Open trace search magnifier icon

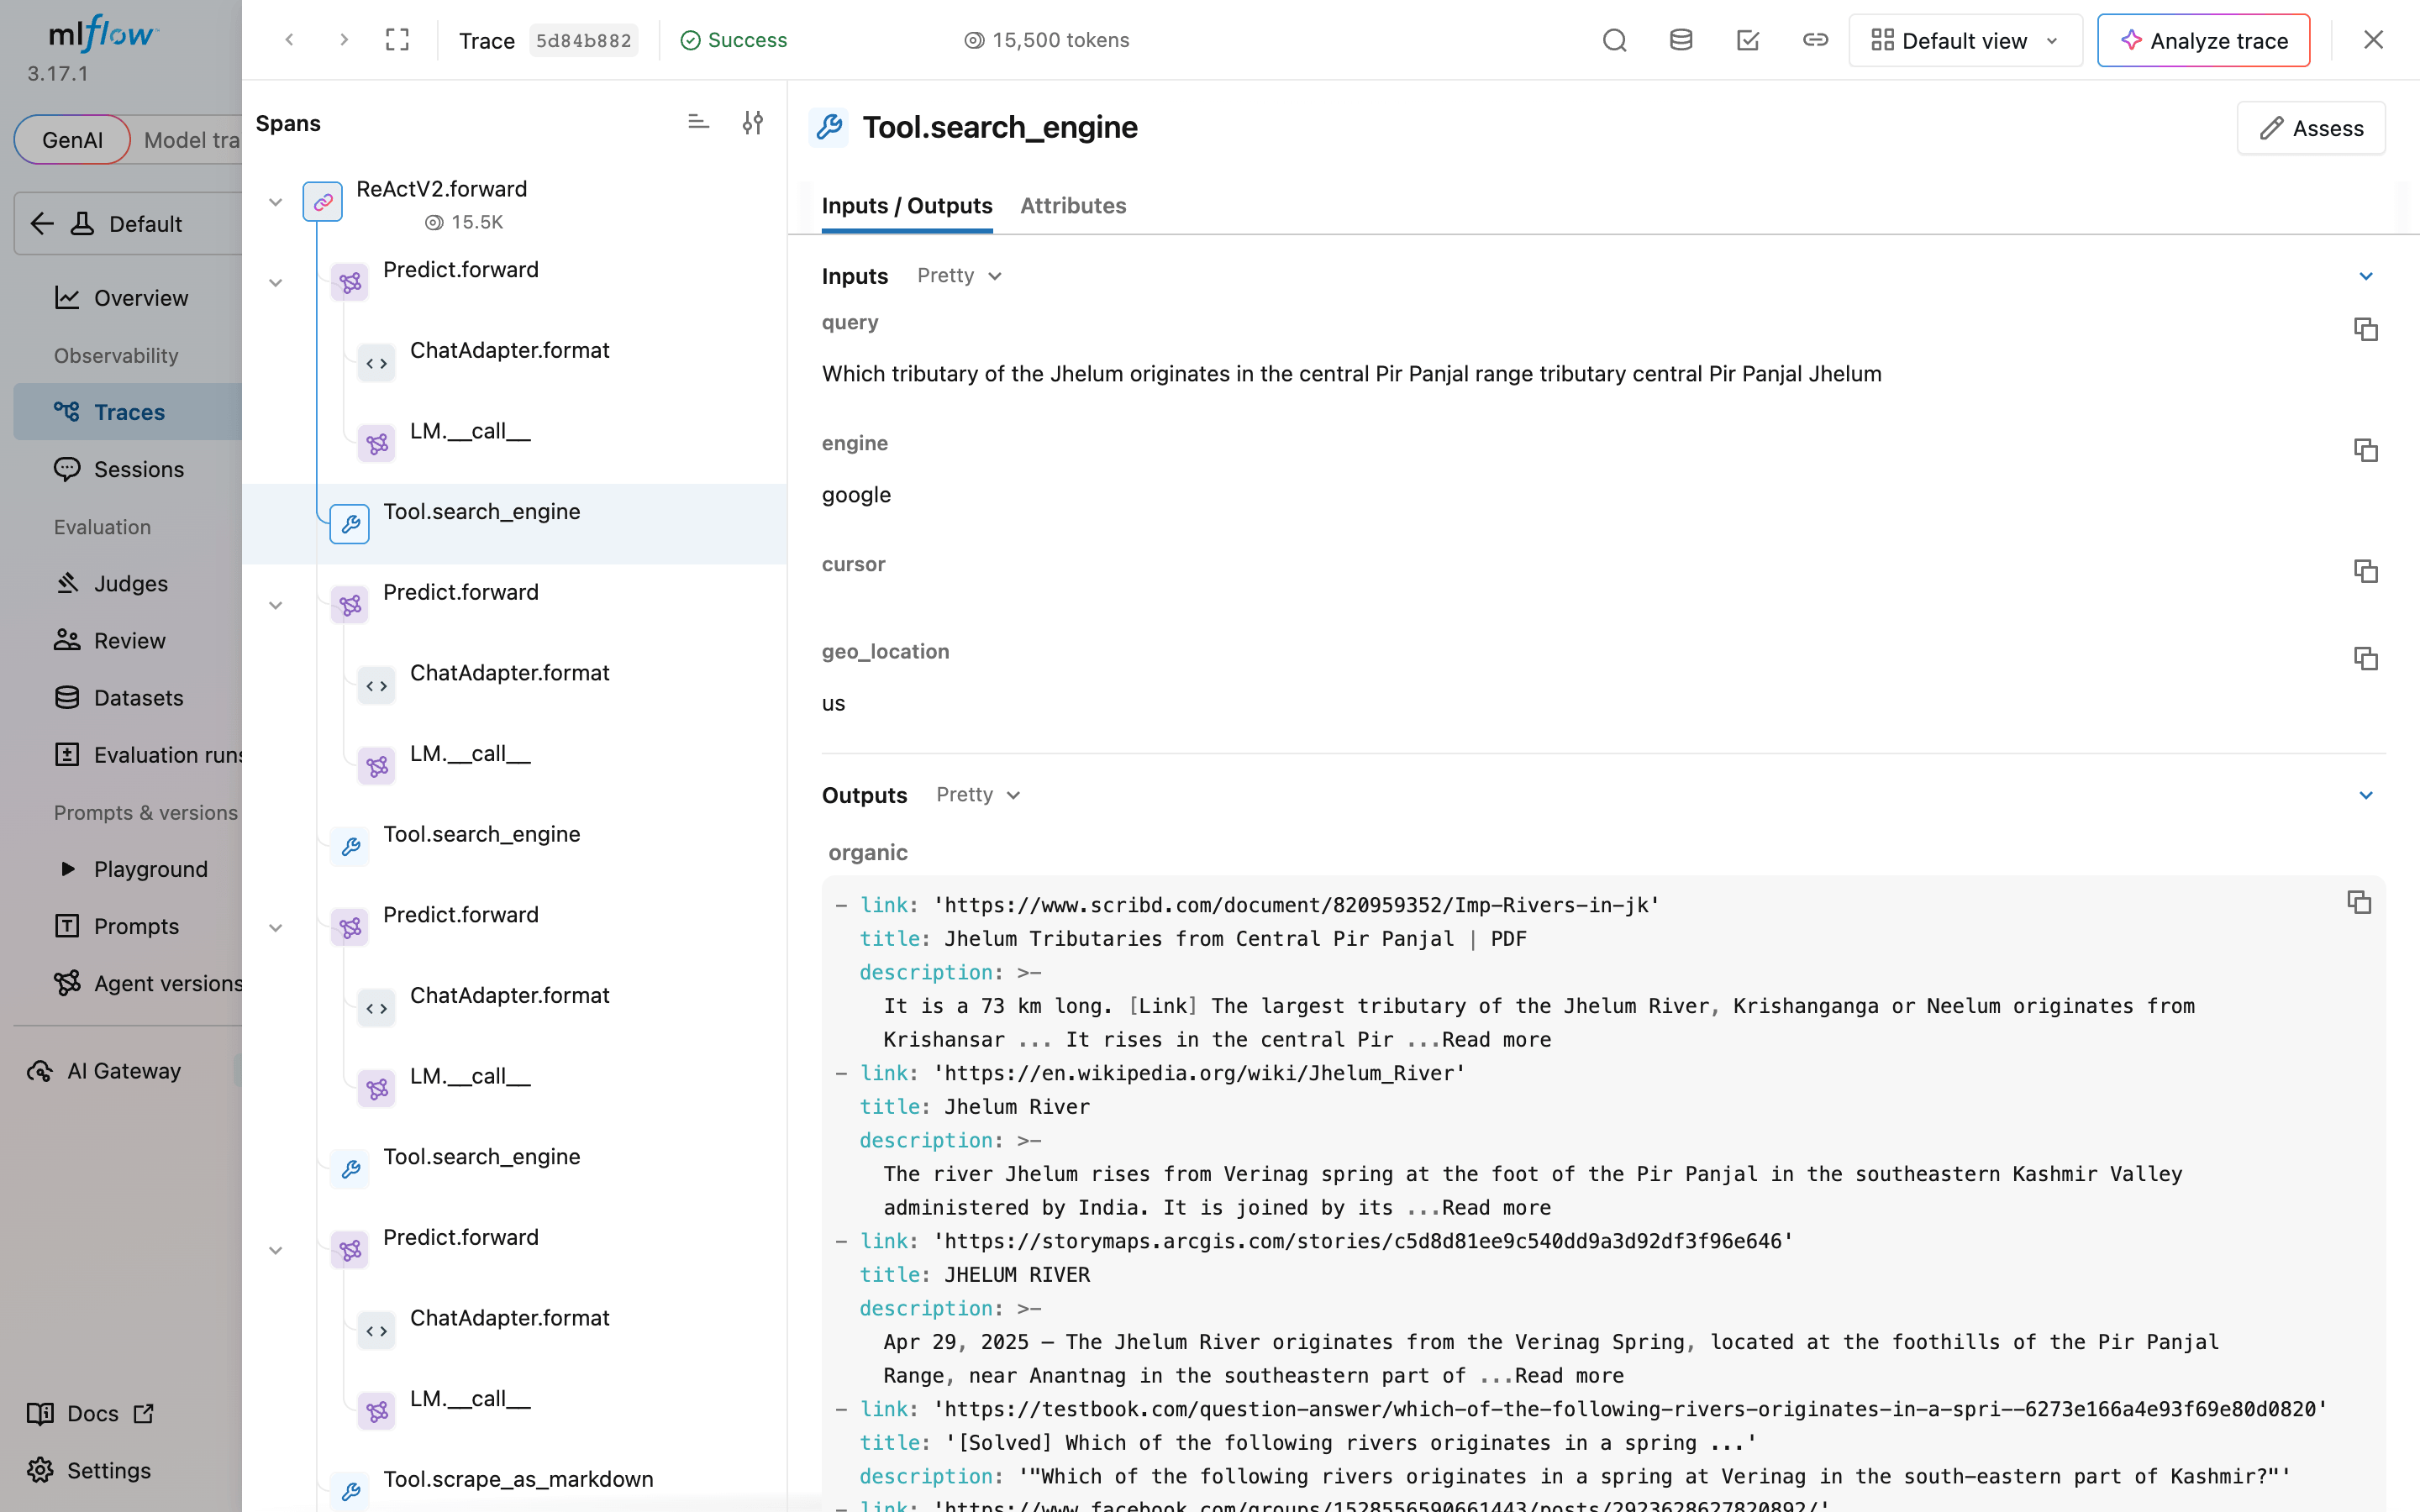1615,40
